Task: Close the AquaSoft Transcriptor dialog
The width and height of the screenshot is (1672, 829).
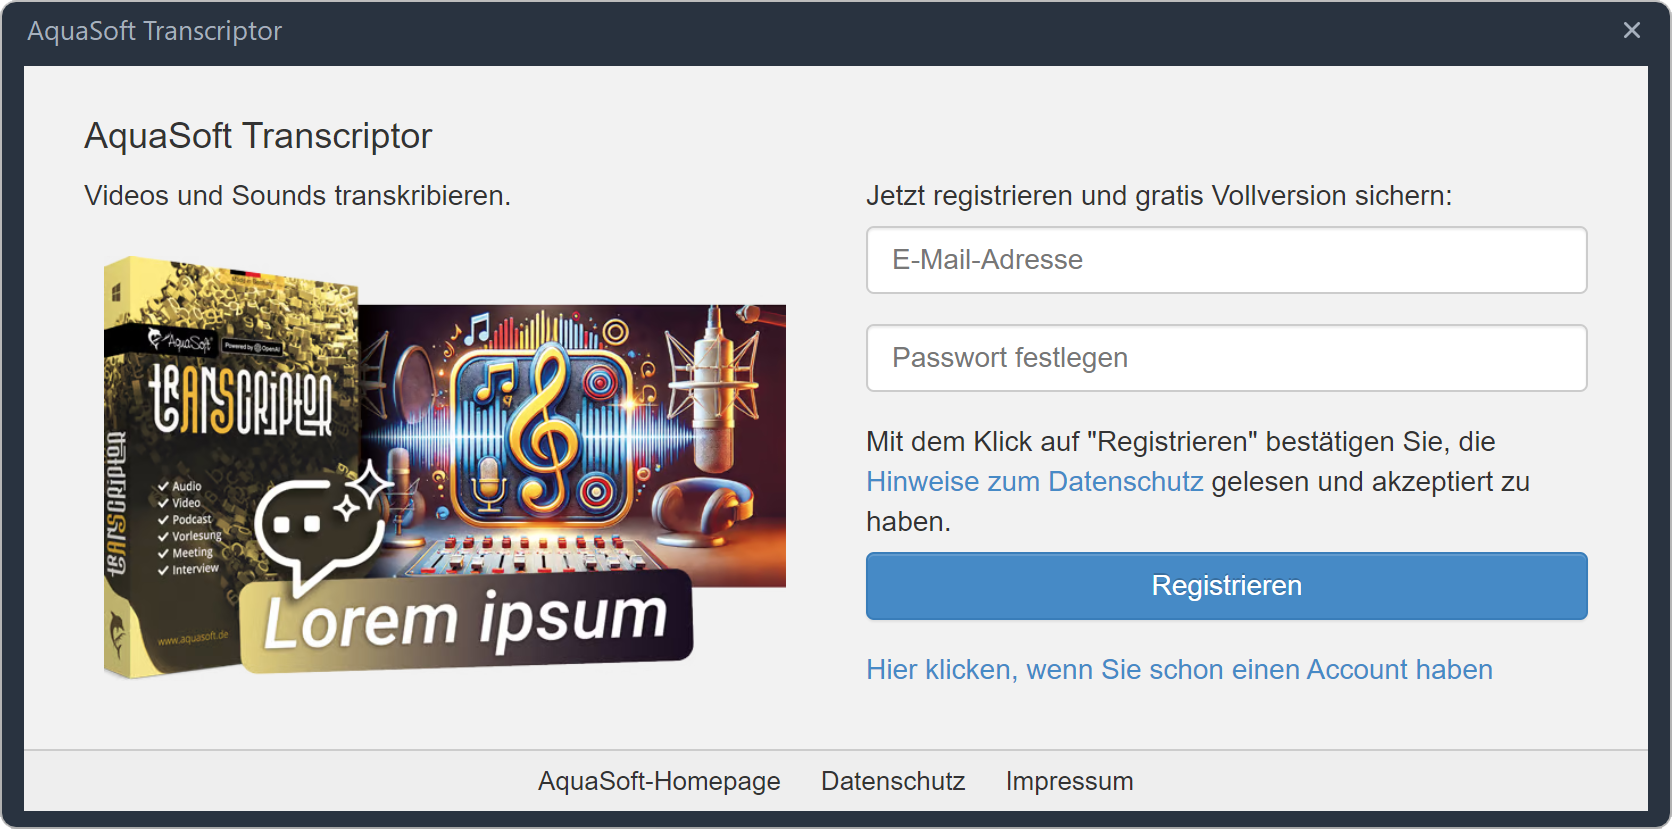Action: [1631, 31]
